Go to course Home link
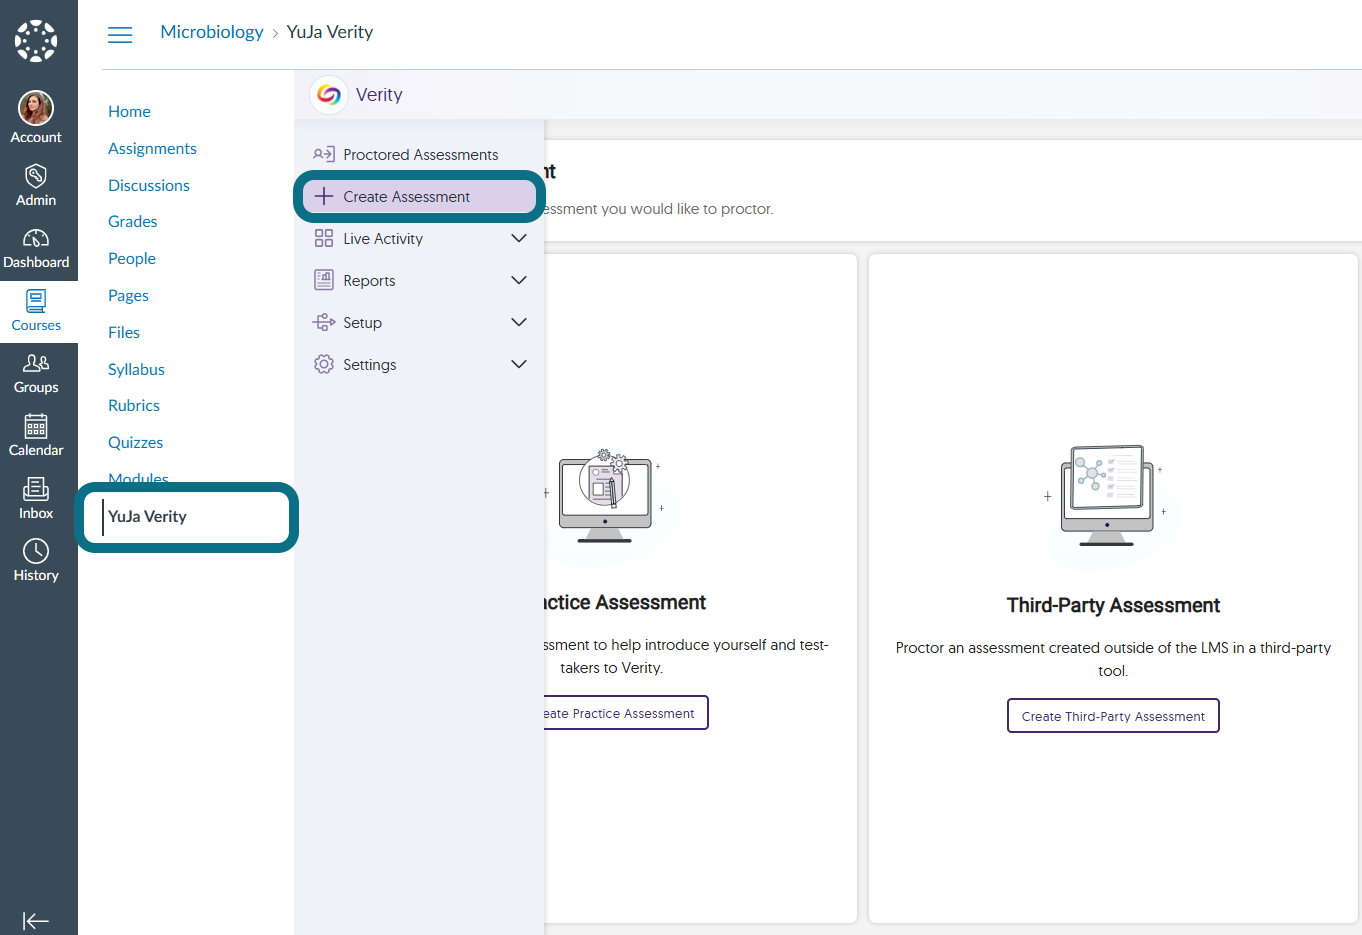1362x935 pixels. coord(129,111)
